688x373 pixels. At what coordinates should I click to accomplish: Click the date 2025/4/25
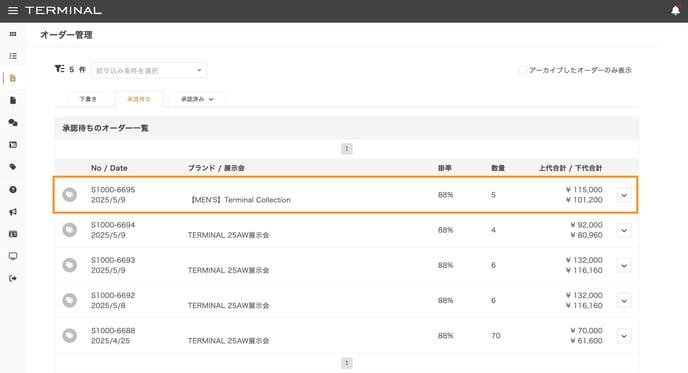point(110,341)
